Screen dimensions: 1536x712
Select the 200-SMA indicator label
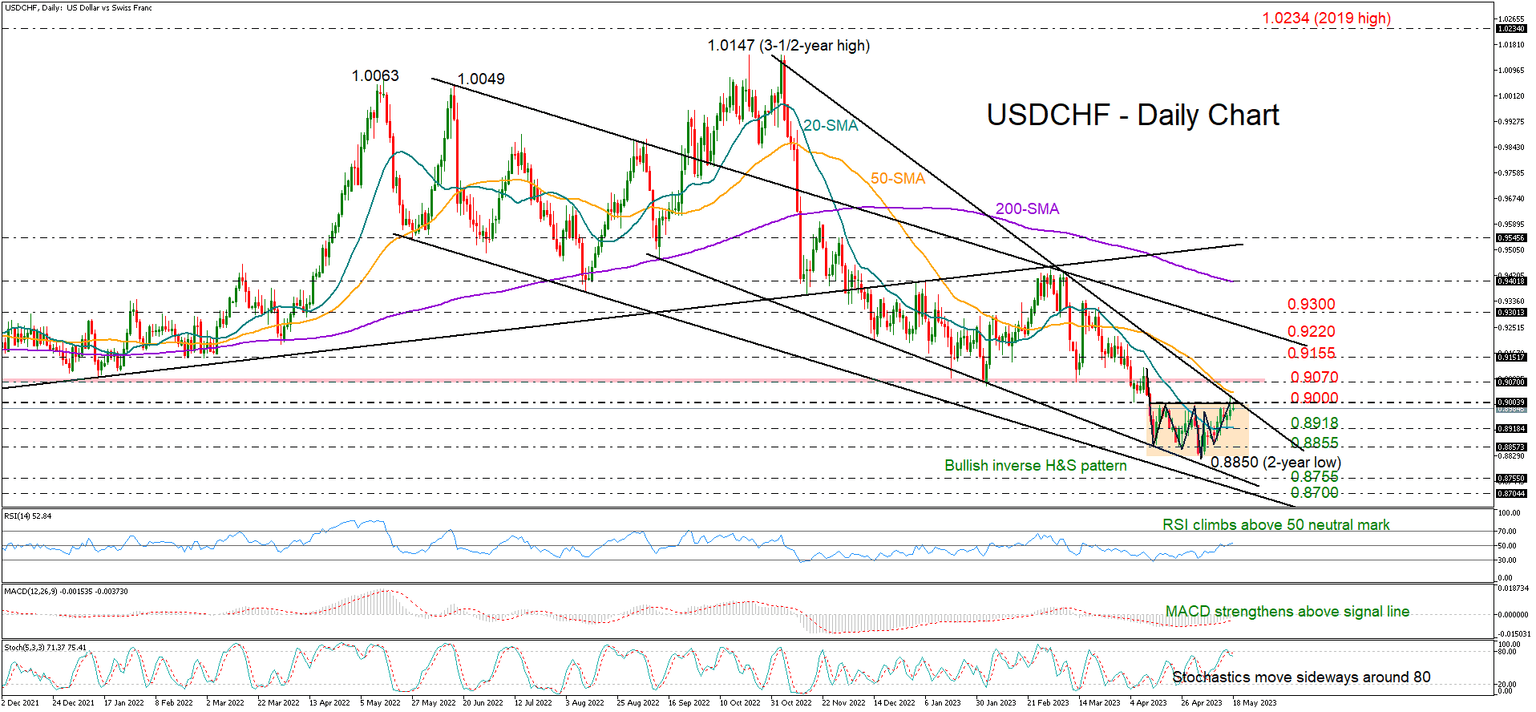coord(1026,207)
